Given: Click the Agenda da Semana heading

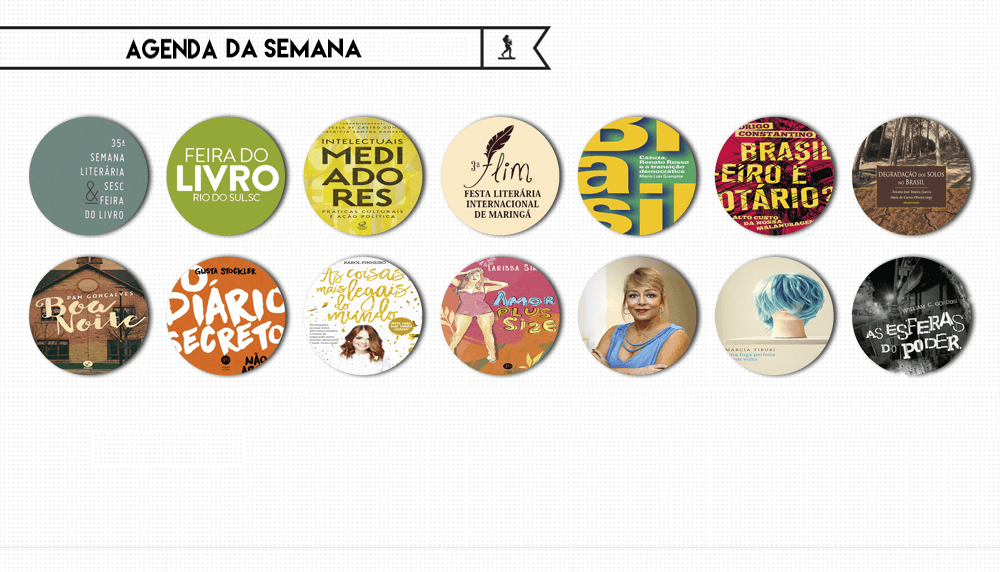Looking at the screenshot, I should click(x=244, y=49).
